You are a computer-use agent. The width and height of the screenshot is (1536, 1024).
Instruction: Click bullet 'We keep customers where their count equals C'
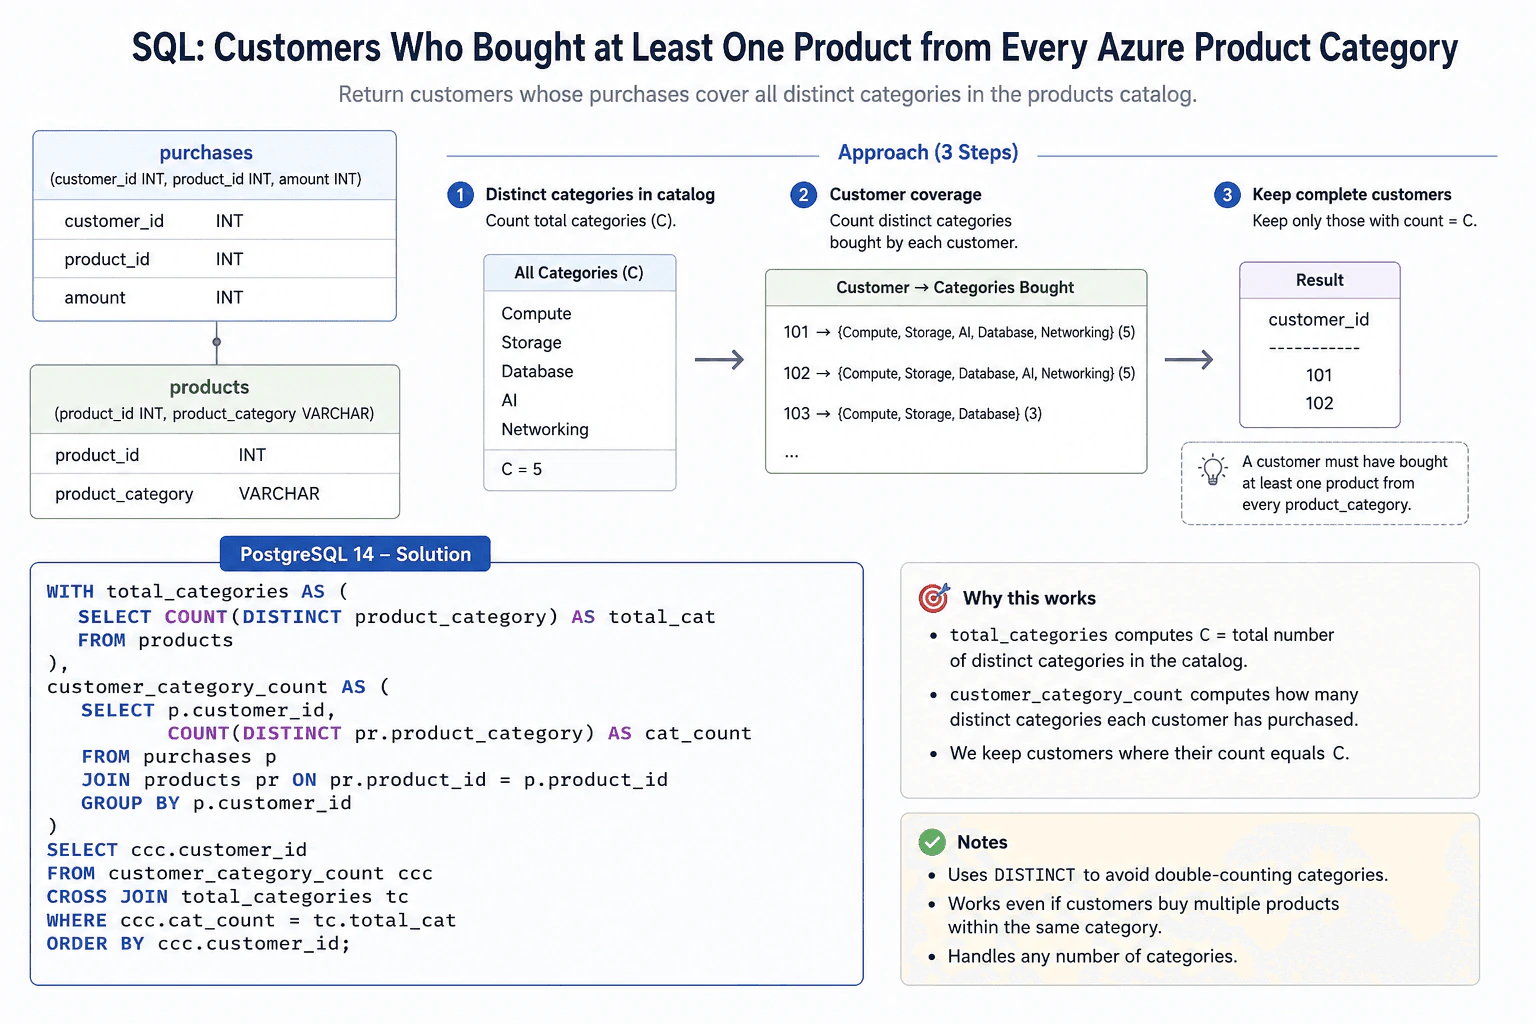tap(1149, 753)
